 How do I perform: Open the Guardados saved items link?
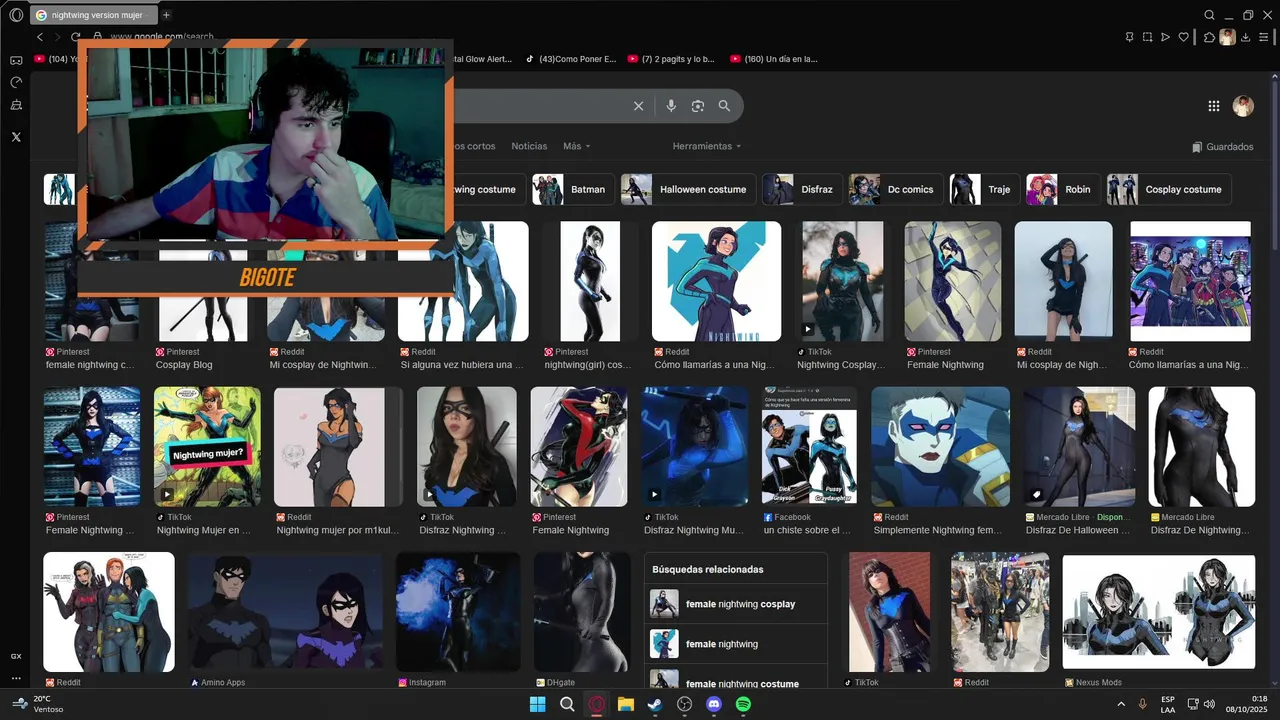pyautogui.click(x=1222, y=146)
